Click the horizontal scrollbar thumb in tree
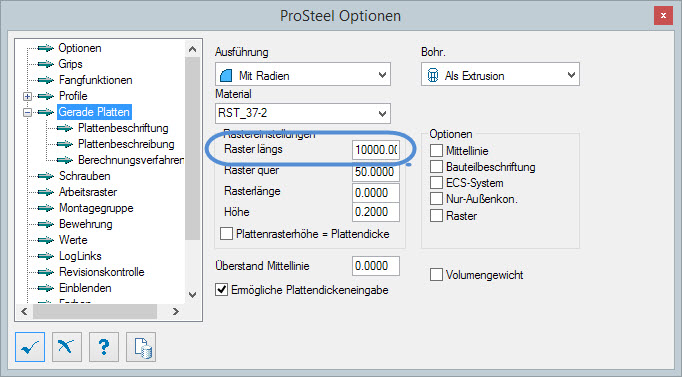The width and height of the screenshot is (682, 377). coord(95,311)
